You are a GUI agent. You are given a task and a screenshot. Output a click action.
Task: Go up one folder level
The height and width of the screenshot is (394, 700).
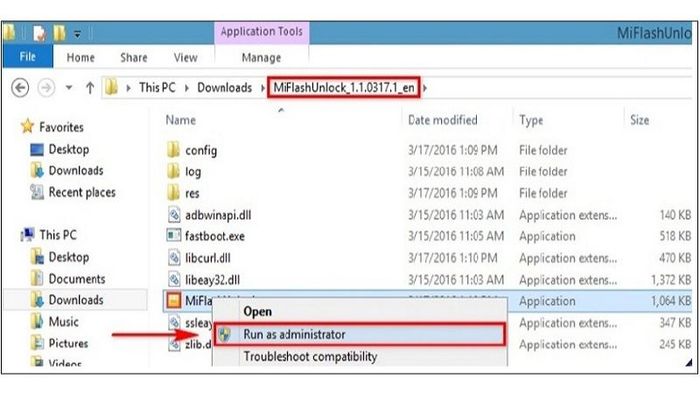tap(90, 88)
